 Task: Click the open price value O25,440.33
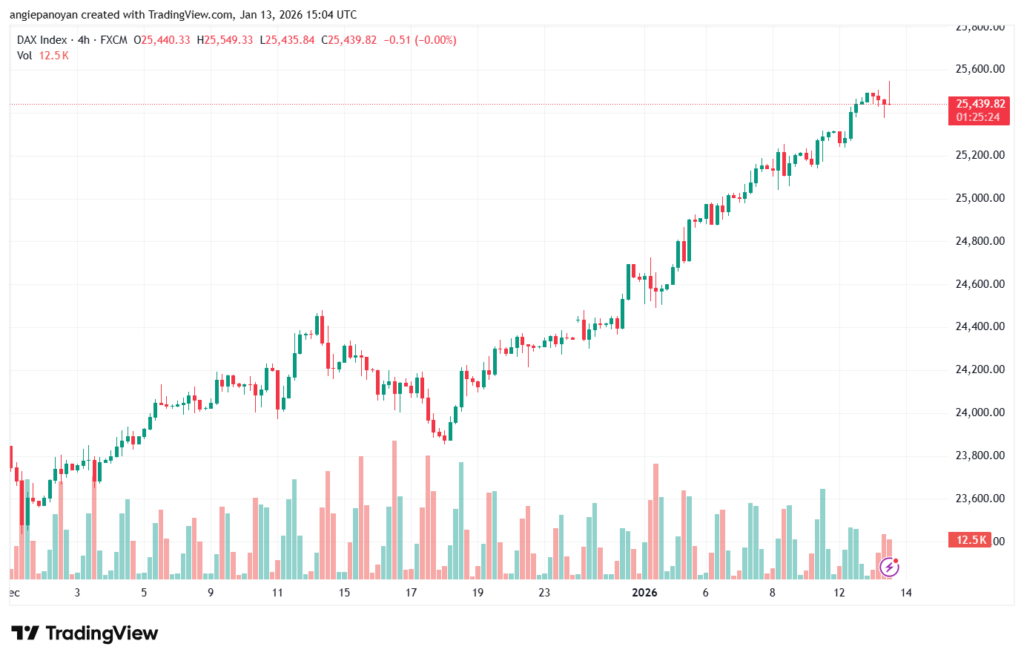(168, 40)
